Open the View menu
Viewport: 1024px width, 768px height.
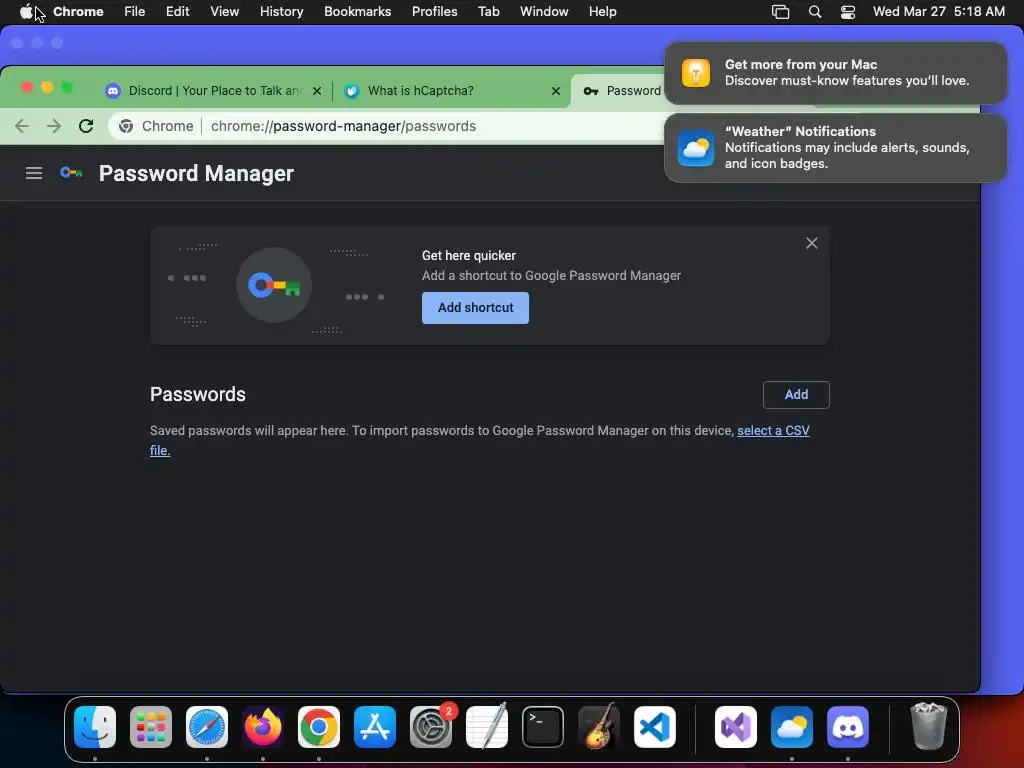pos(225,11)
